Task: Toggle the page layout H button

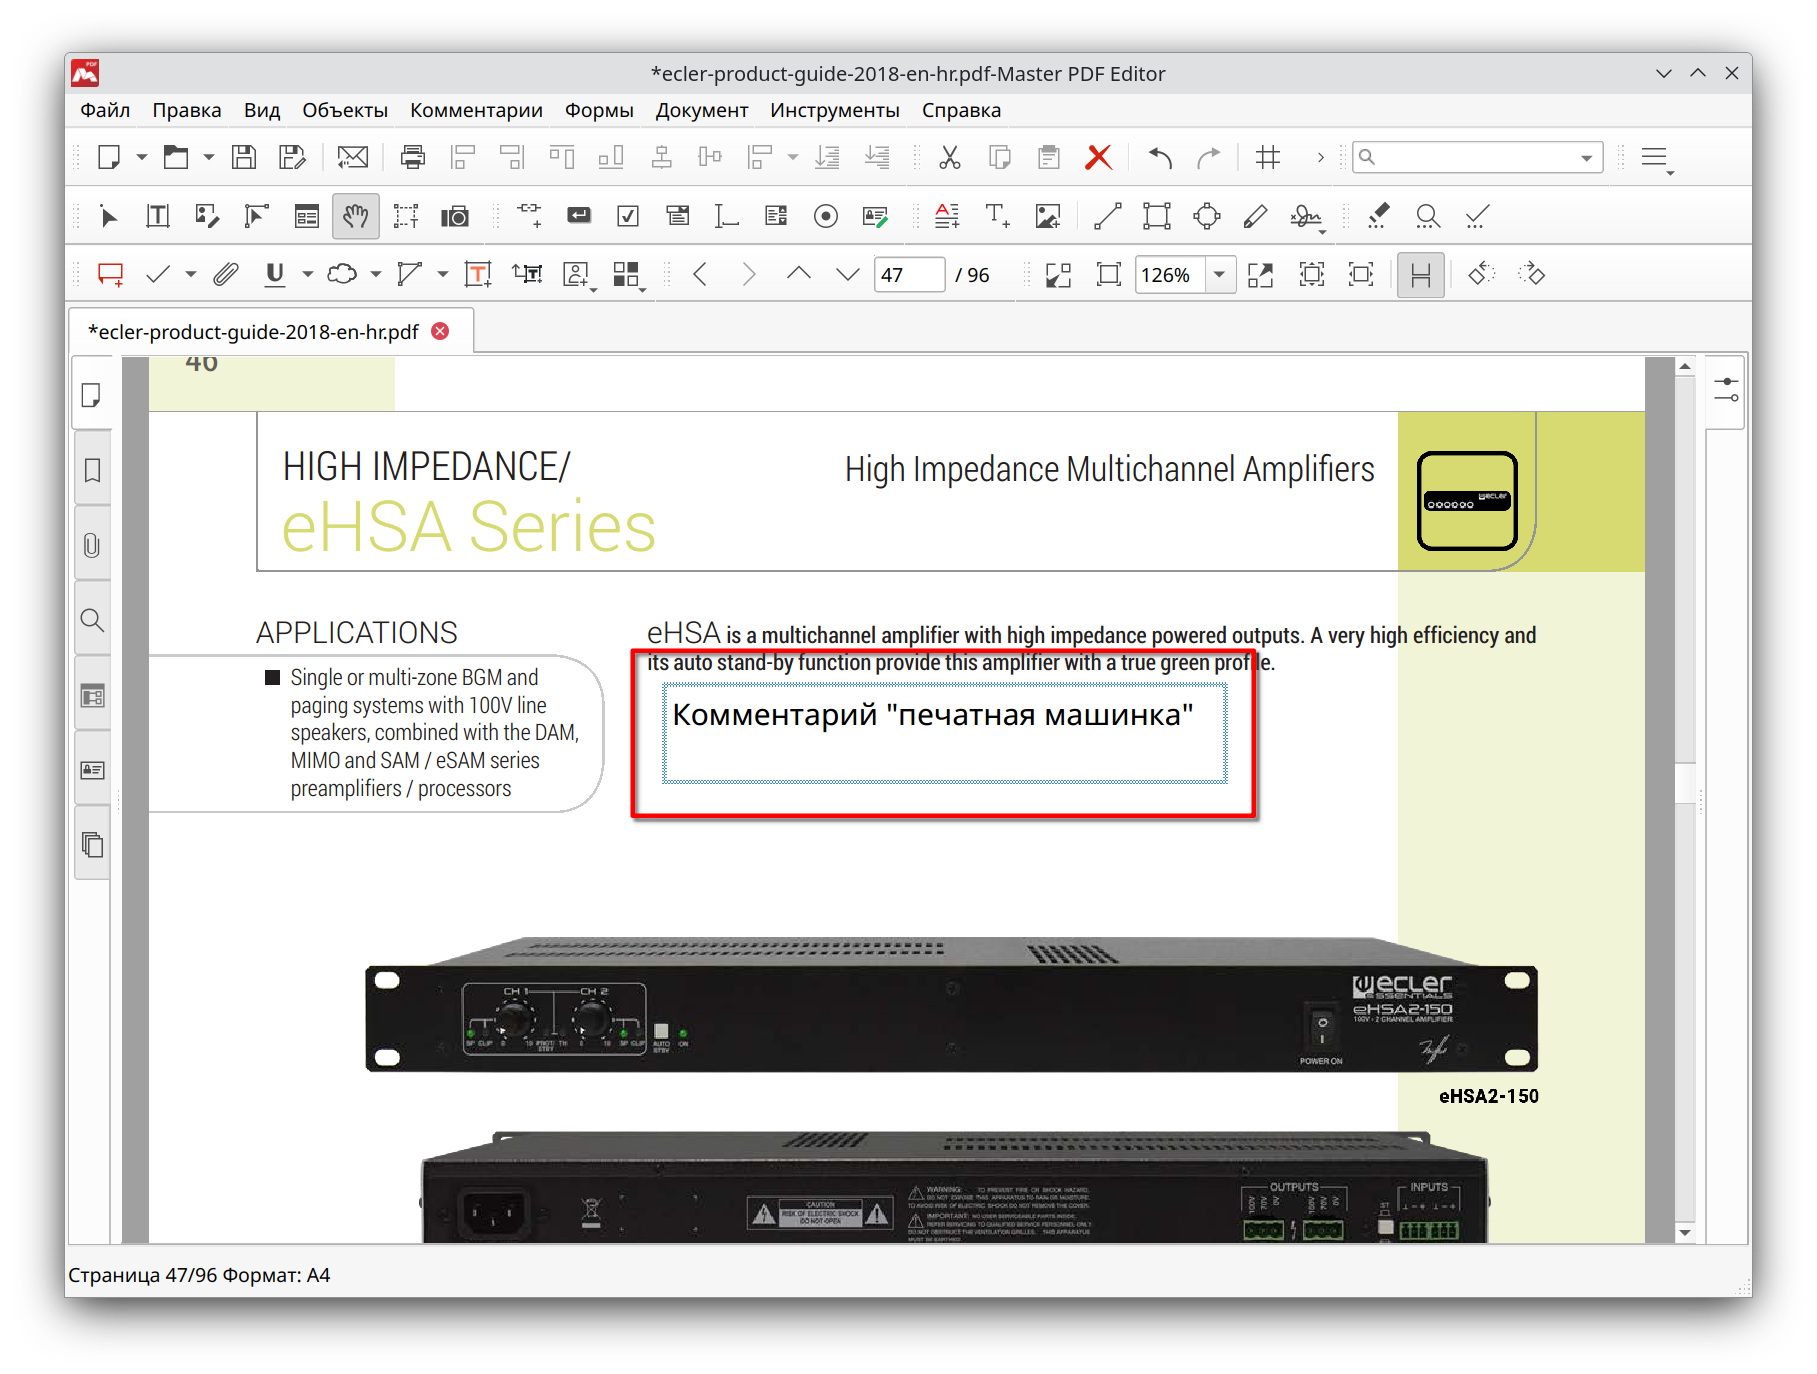Action: pos(1421,274)
